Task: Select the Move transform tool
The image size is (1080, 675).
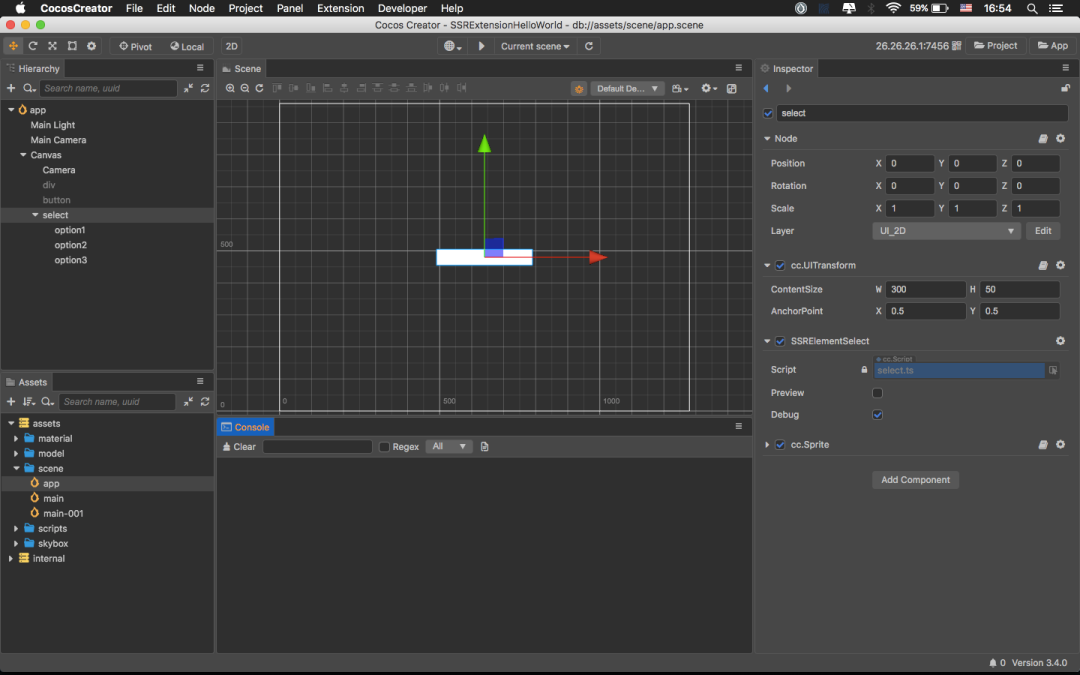Action: tap(13, 46)
